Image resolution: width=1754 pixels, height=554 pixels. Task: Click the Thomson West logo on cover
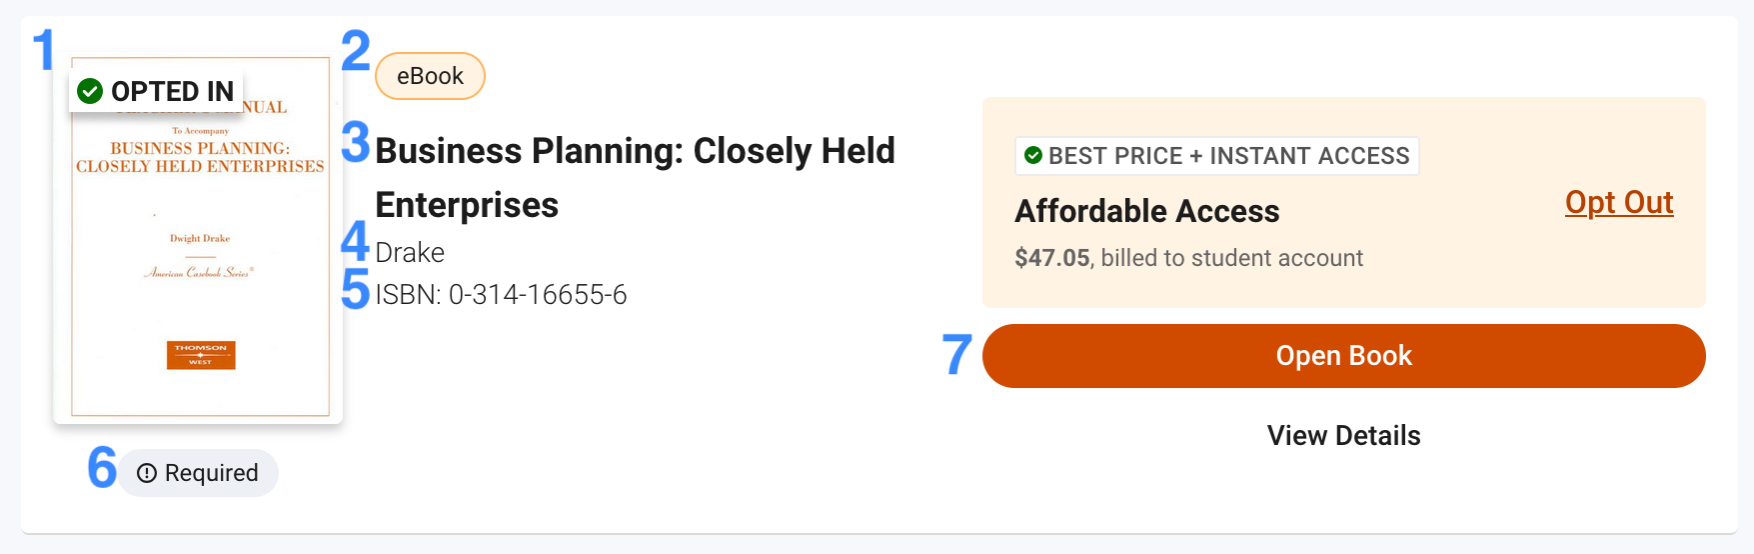click(201, 355)
